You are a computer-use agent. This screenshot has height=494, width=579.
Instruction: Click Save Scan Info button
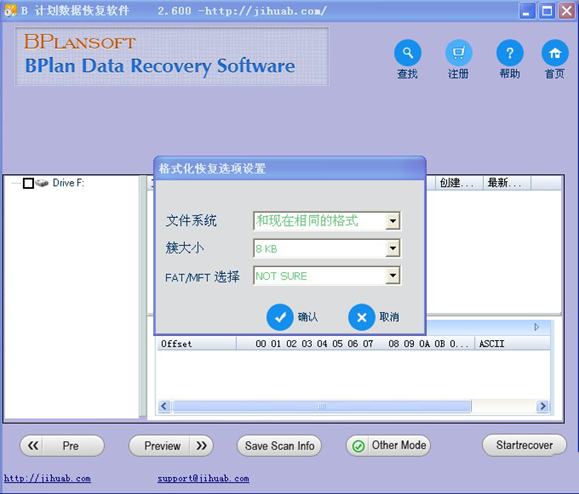(x=279, y=446)
